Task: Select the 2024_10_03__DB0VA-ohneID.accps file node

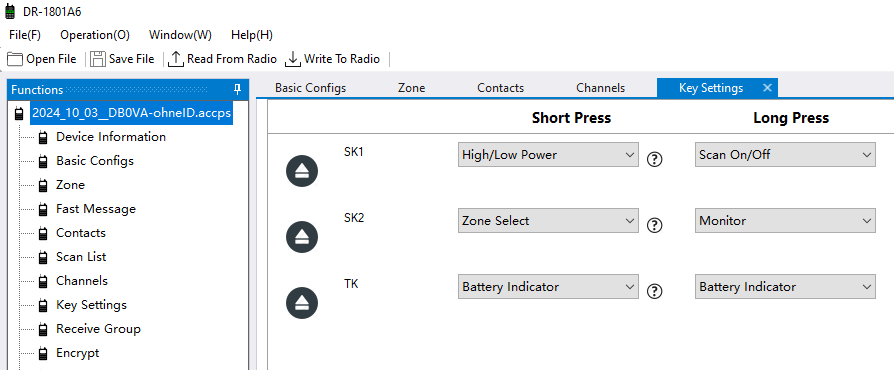Action: click(131, 113)
